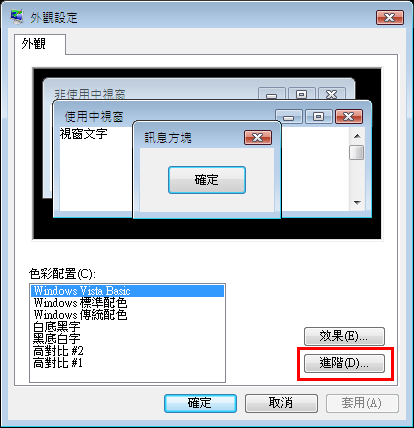
Task: Close the 外觀設定 dialog window
Action: tap(390, 17)
